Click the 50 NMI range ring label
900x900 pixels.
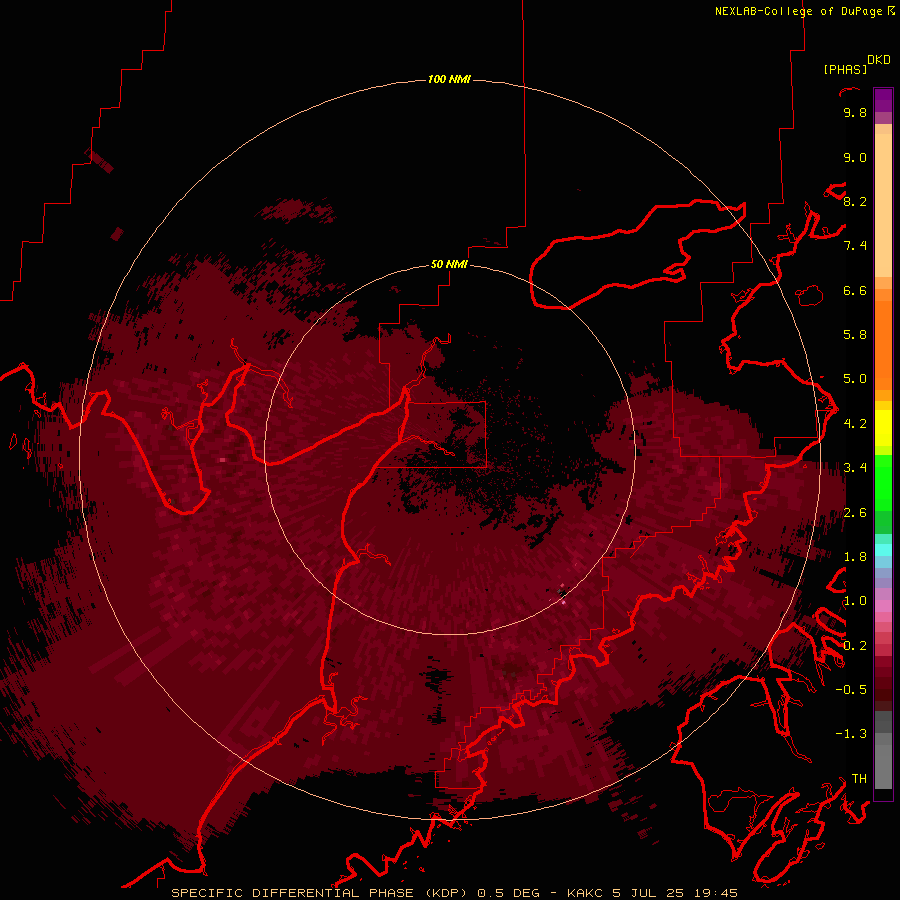(x=449, y=264)
